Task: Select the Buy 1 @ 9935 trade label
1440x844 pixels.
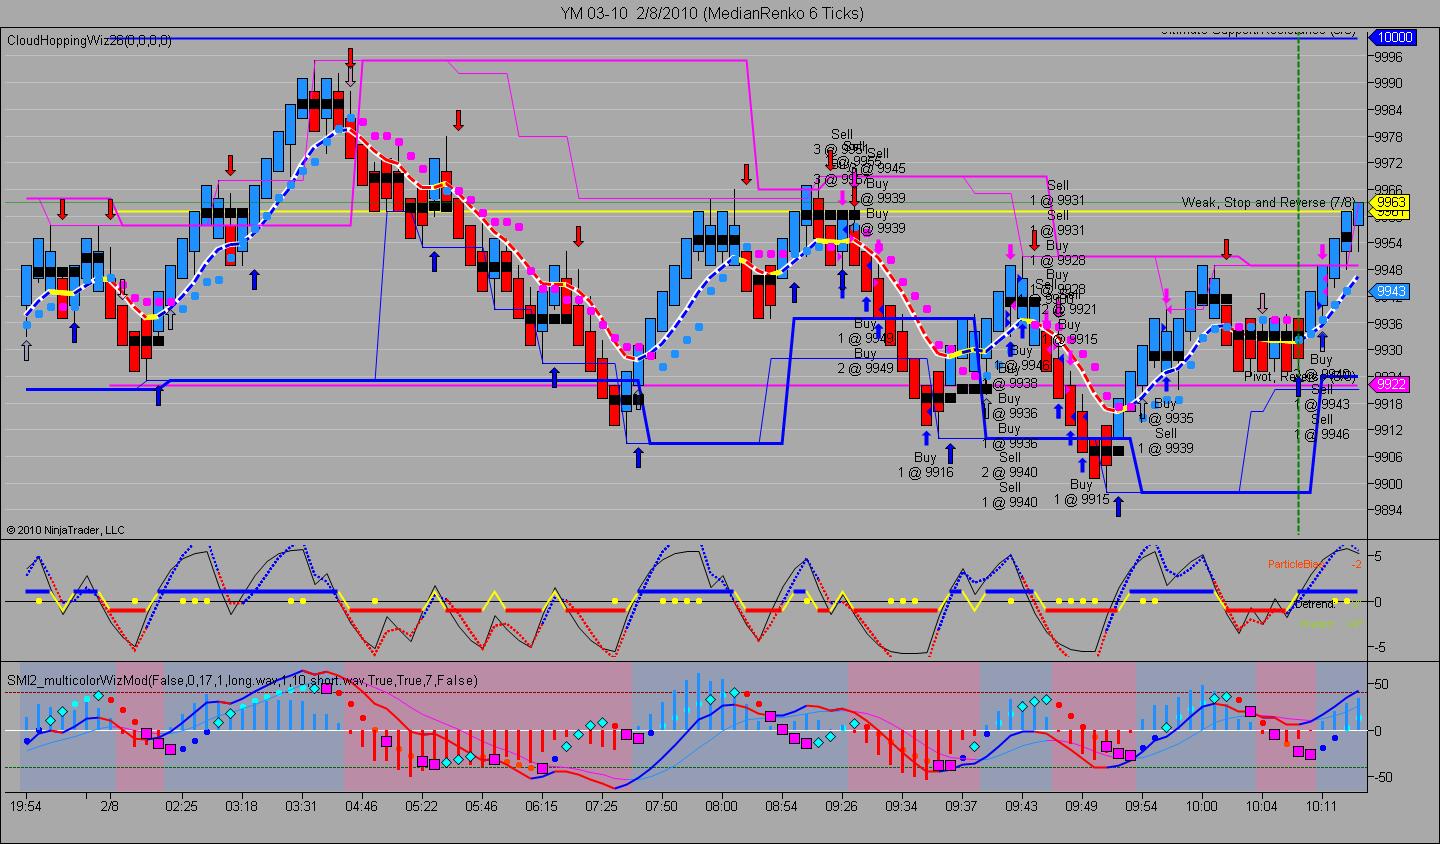Action: tap(1165, 411)
